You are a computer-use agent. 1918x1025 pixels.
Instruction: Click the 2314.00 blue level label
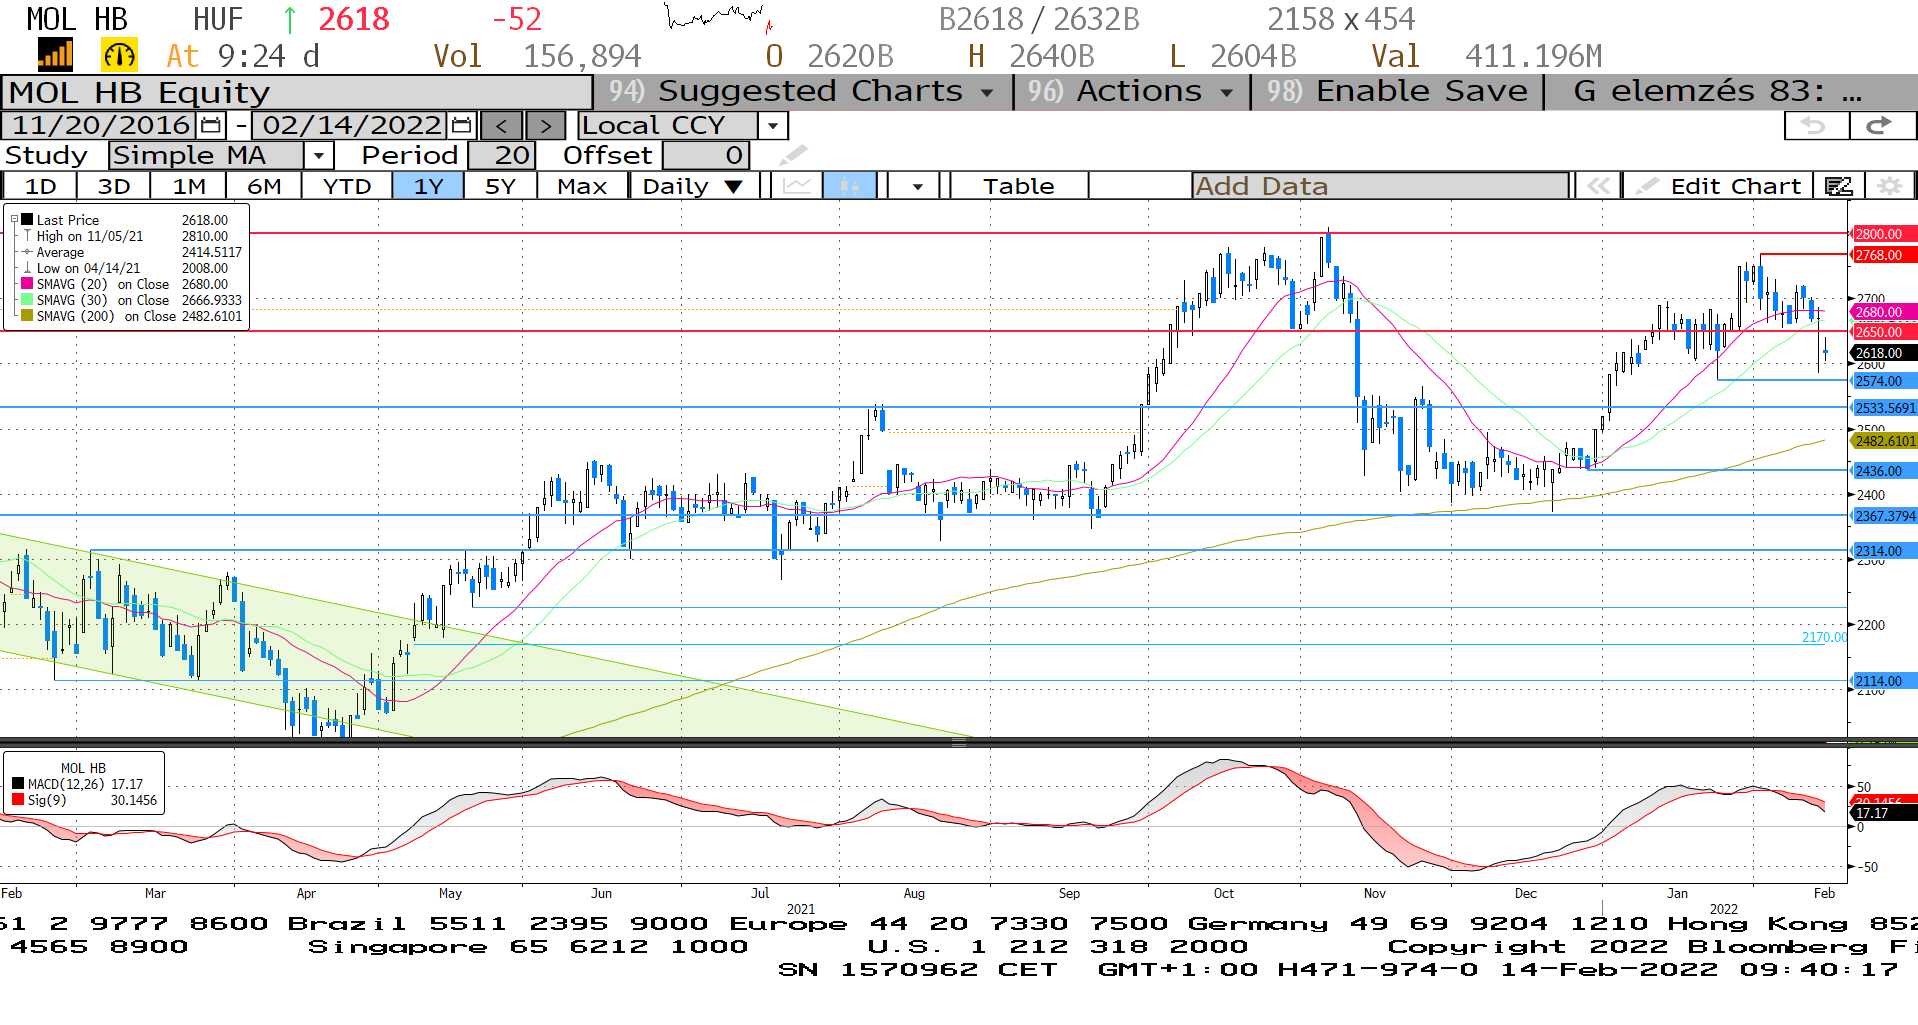pos(1884,551)
